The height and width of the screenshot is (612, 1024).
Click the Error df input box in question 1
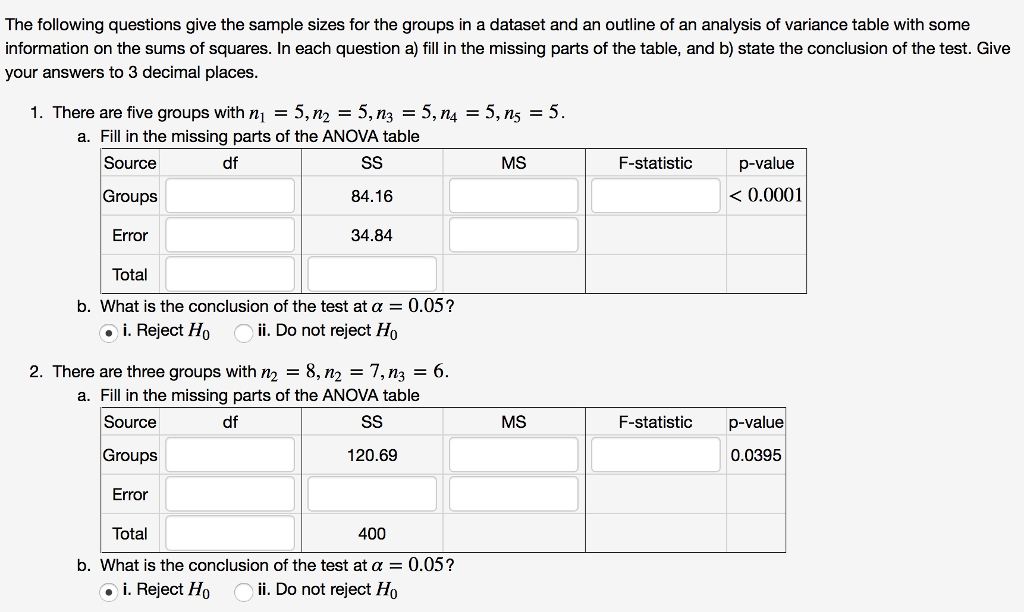coord(228,234)
